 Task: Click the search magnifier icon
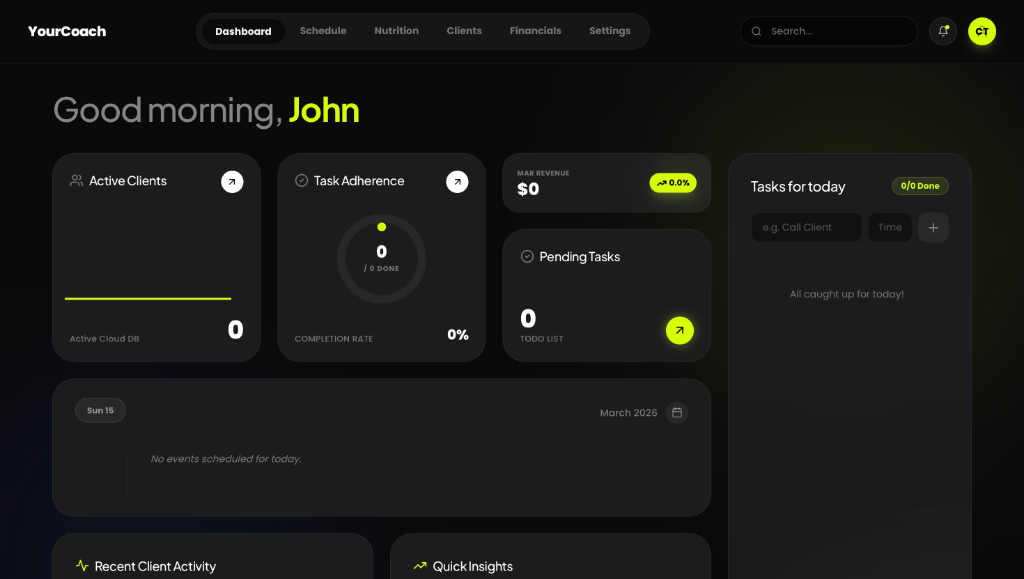coord(756,31)
